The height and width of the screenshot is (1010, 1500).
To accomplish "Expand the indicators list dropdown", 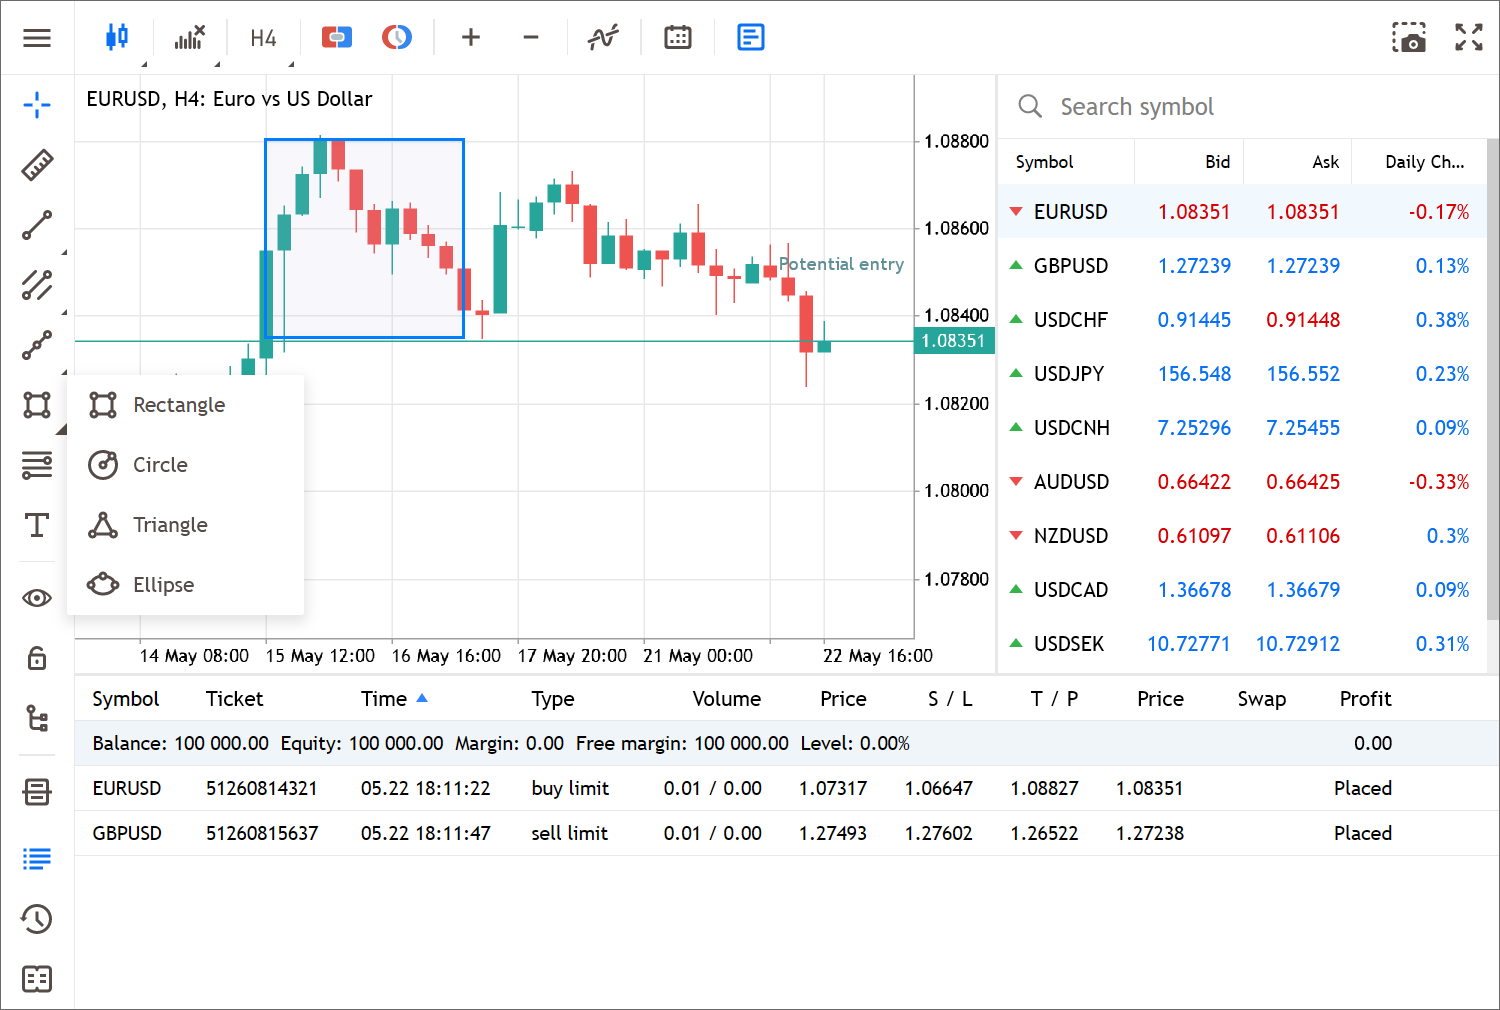I will click(189, 38).
